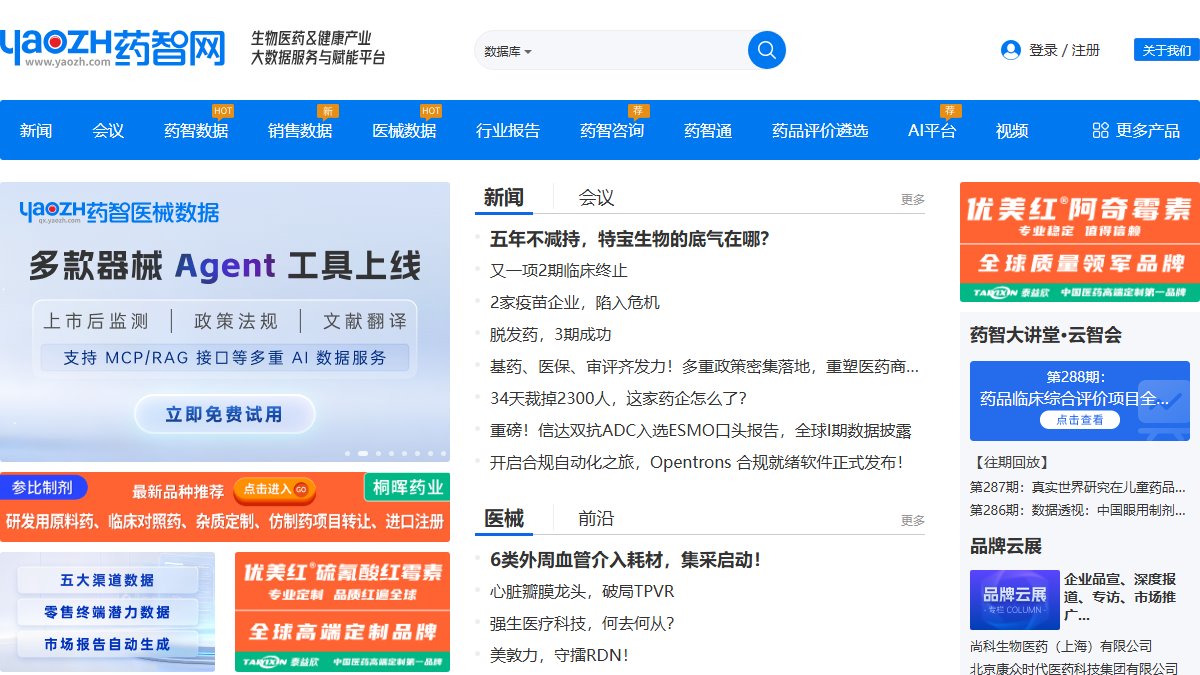Screen dimensions: 1200x675
Task: Open the 参比制剂 桐晖药业 ad banner
Action: [x=225, y=507]
